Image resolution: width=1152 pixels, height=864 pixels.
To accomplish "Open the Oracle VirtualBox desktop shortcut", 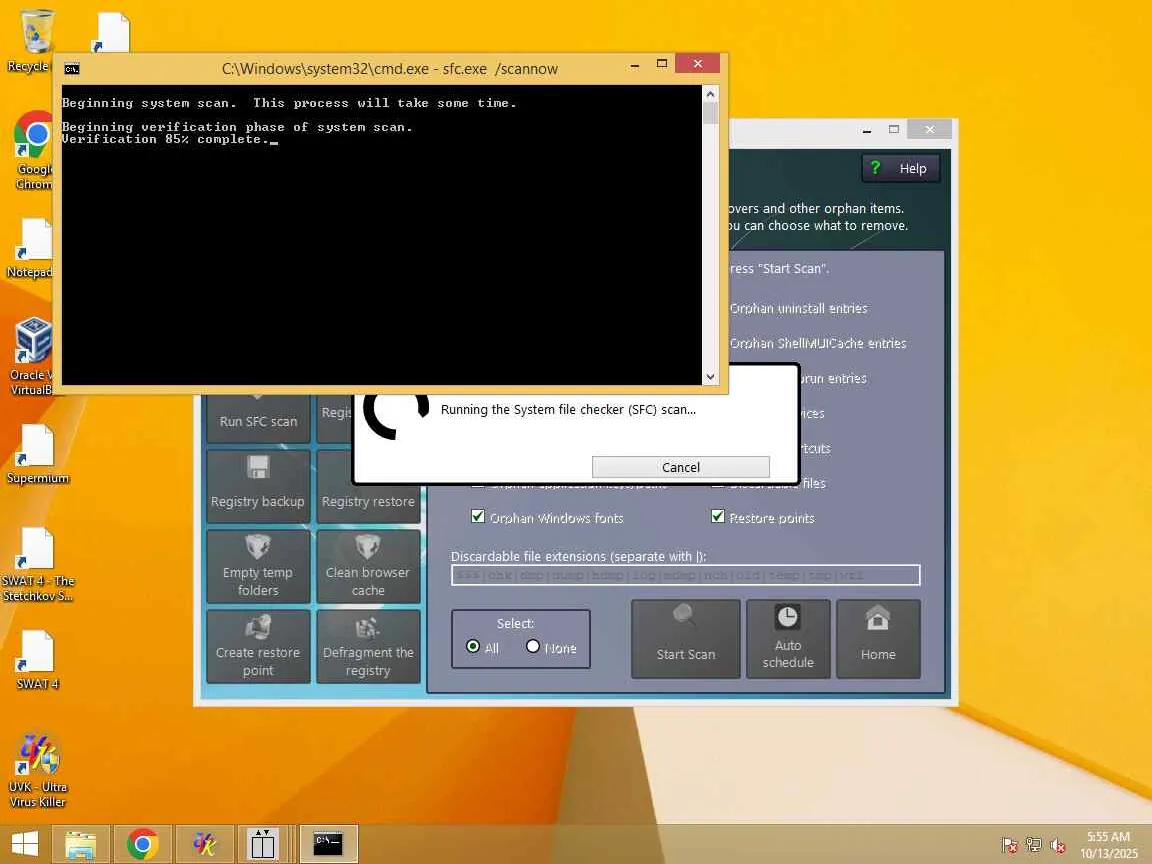I will pyautogui.click(x=34, y=356).
